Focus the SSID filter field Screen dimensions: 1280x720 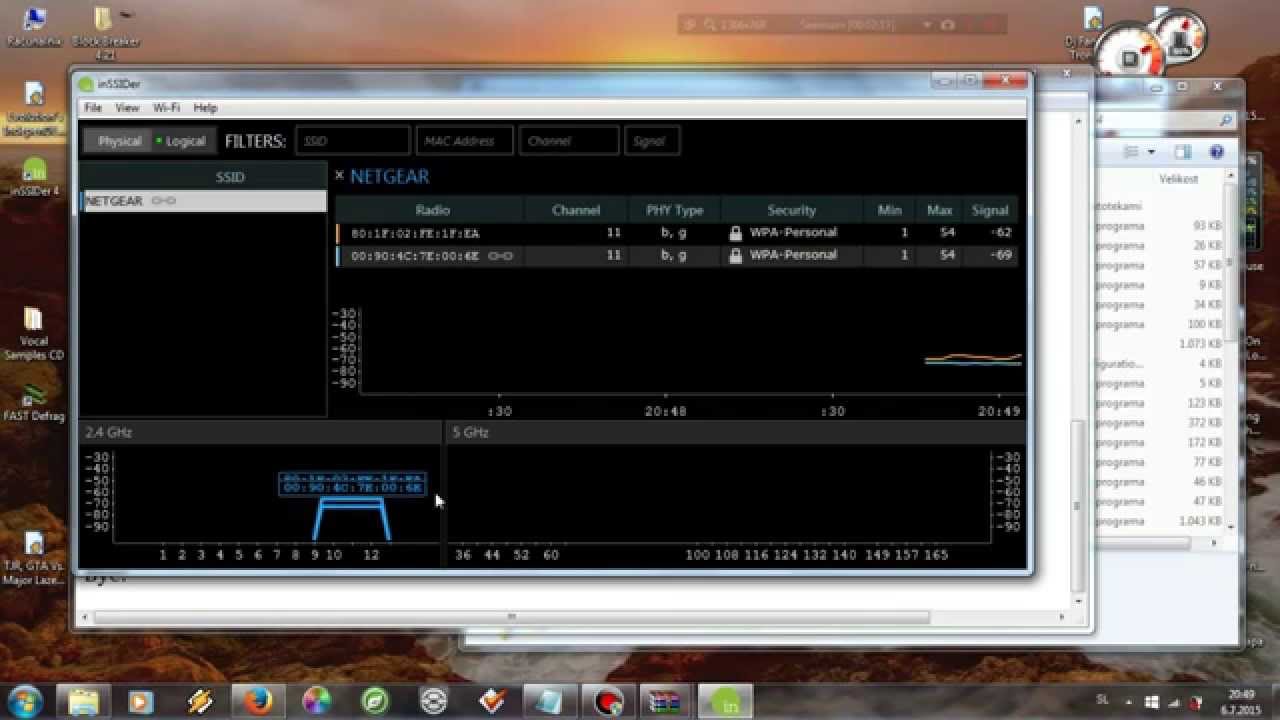(x=352, y=141)
